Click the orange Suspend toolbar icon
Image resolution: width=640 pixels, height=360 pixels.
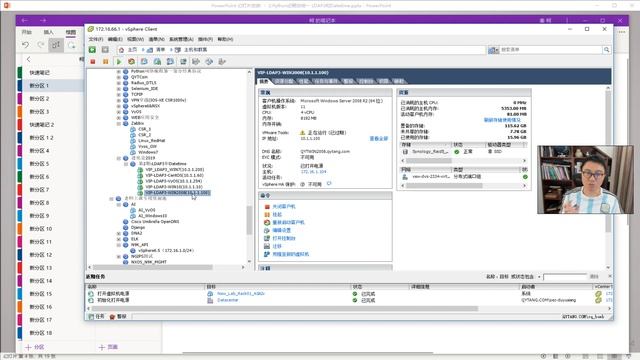pos(105,62)
